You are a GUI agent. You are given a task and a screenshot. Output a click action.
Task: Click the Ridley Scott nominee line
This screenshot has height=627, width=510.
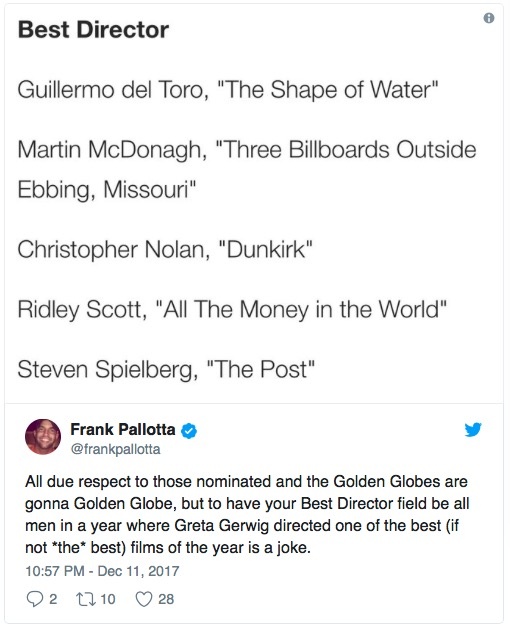coord(232,310)
